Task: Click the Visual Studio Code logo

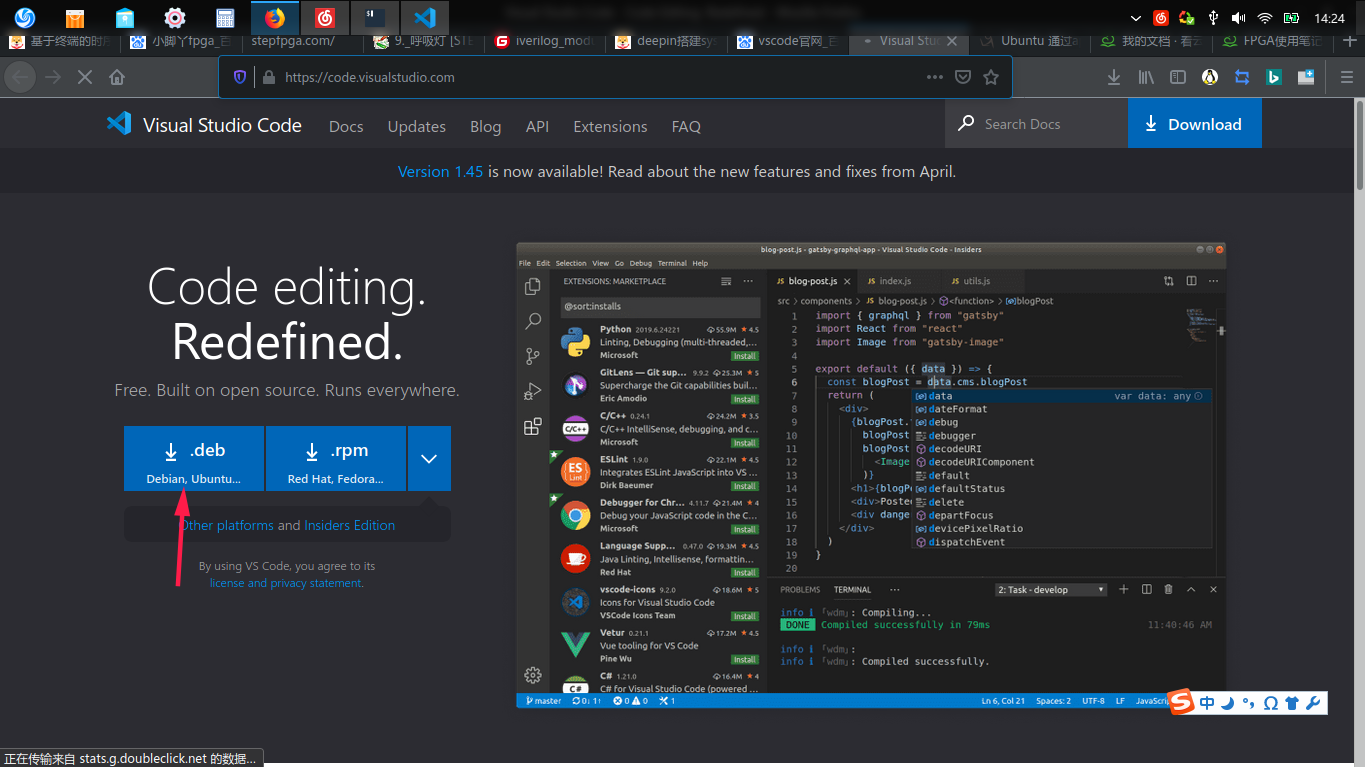Action: [204, 124]
